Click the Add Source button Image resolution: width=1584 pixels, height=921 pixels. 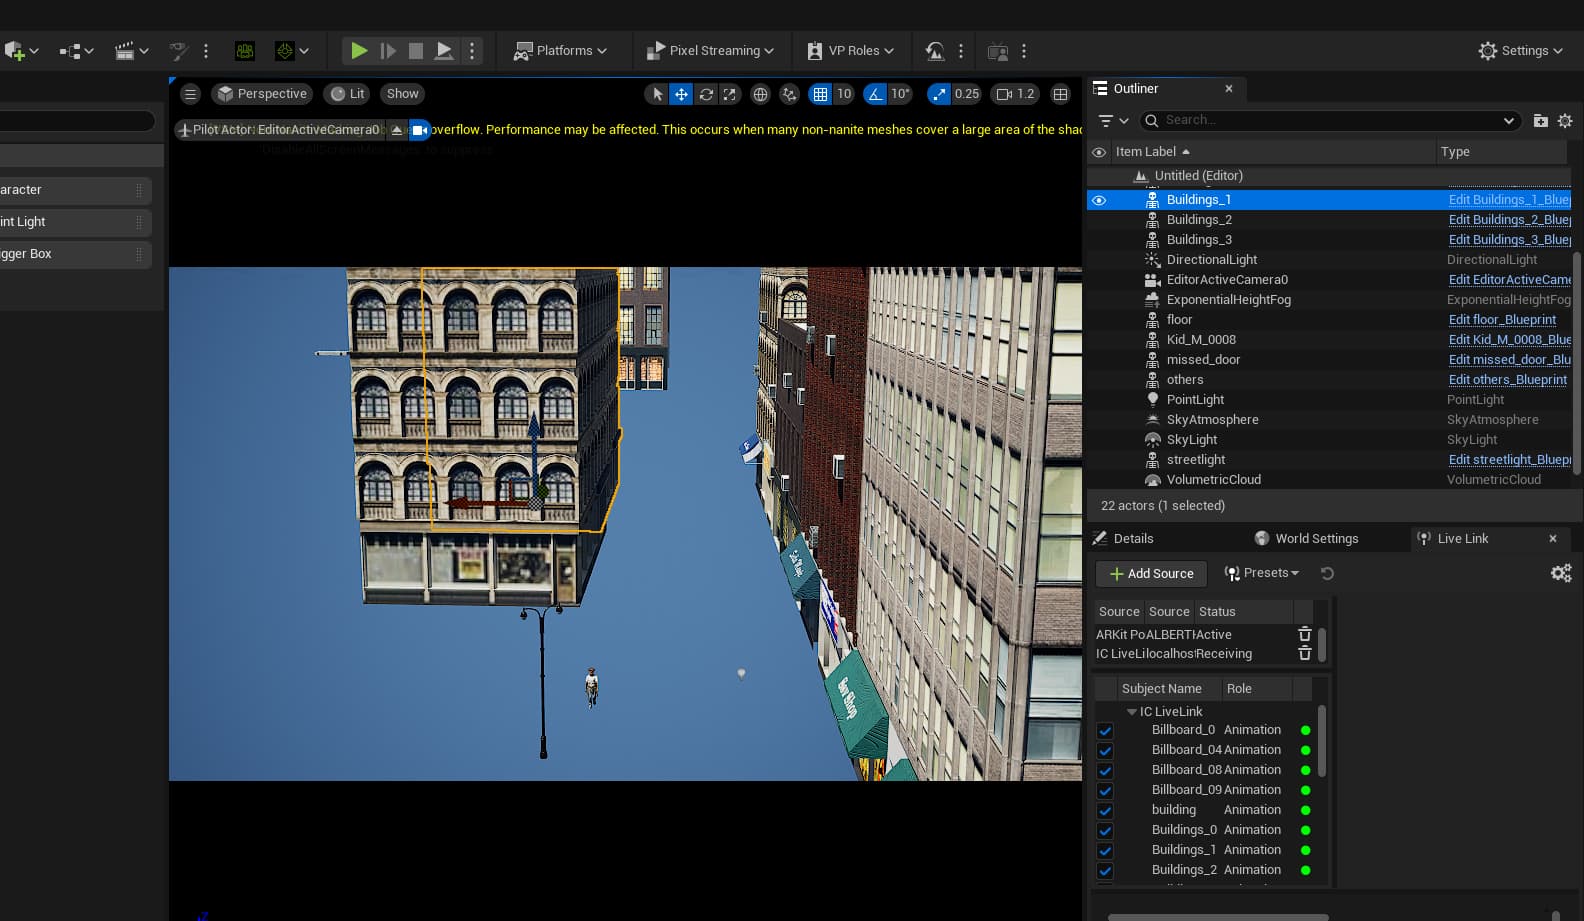tap(1151, 574)
